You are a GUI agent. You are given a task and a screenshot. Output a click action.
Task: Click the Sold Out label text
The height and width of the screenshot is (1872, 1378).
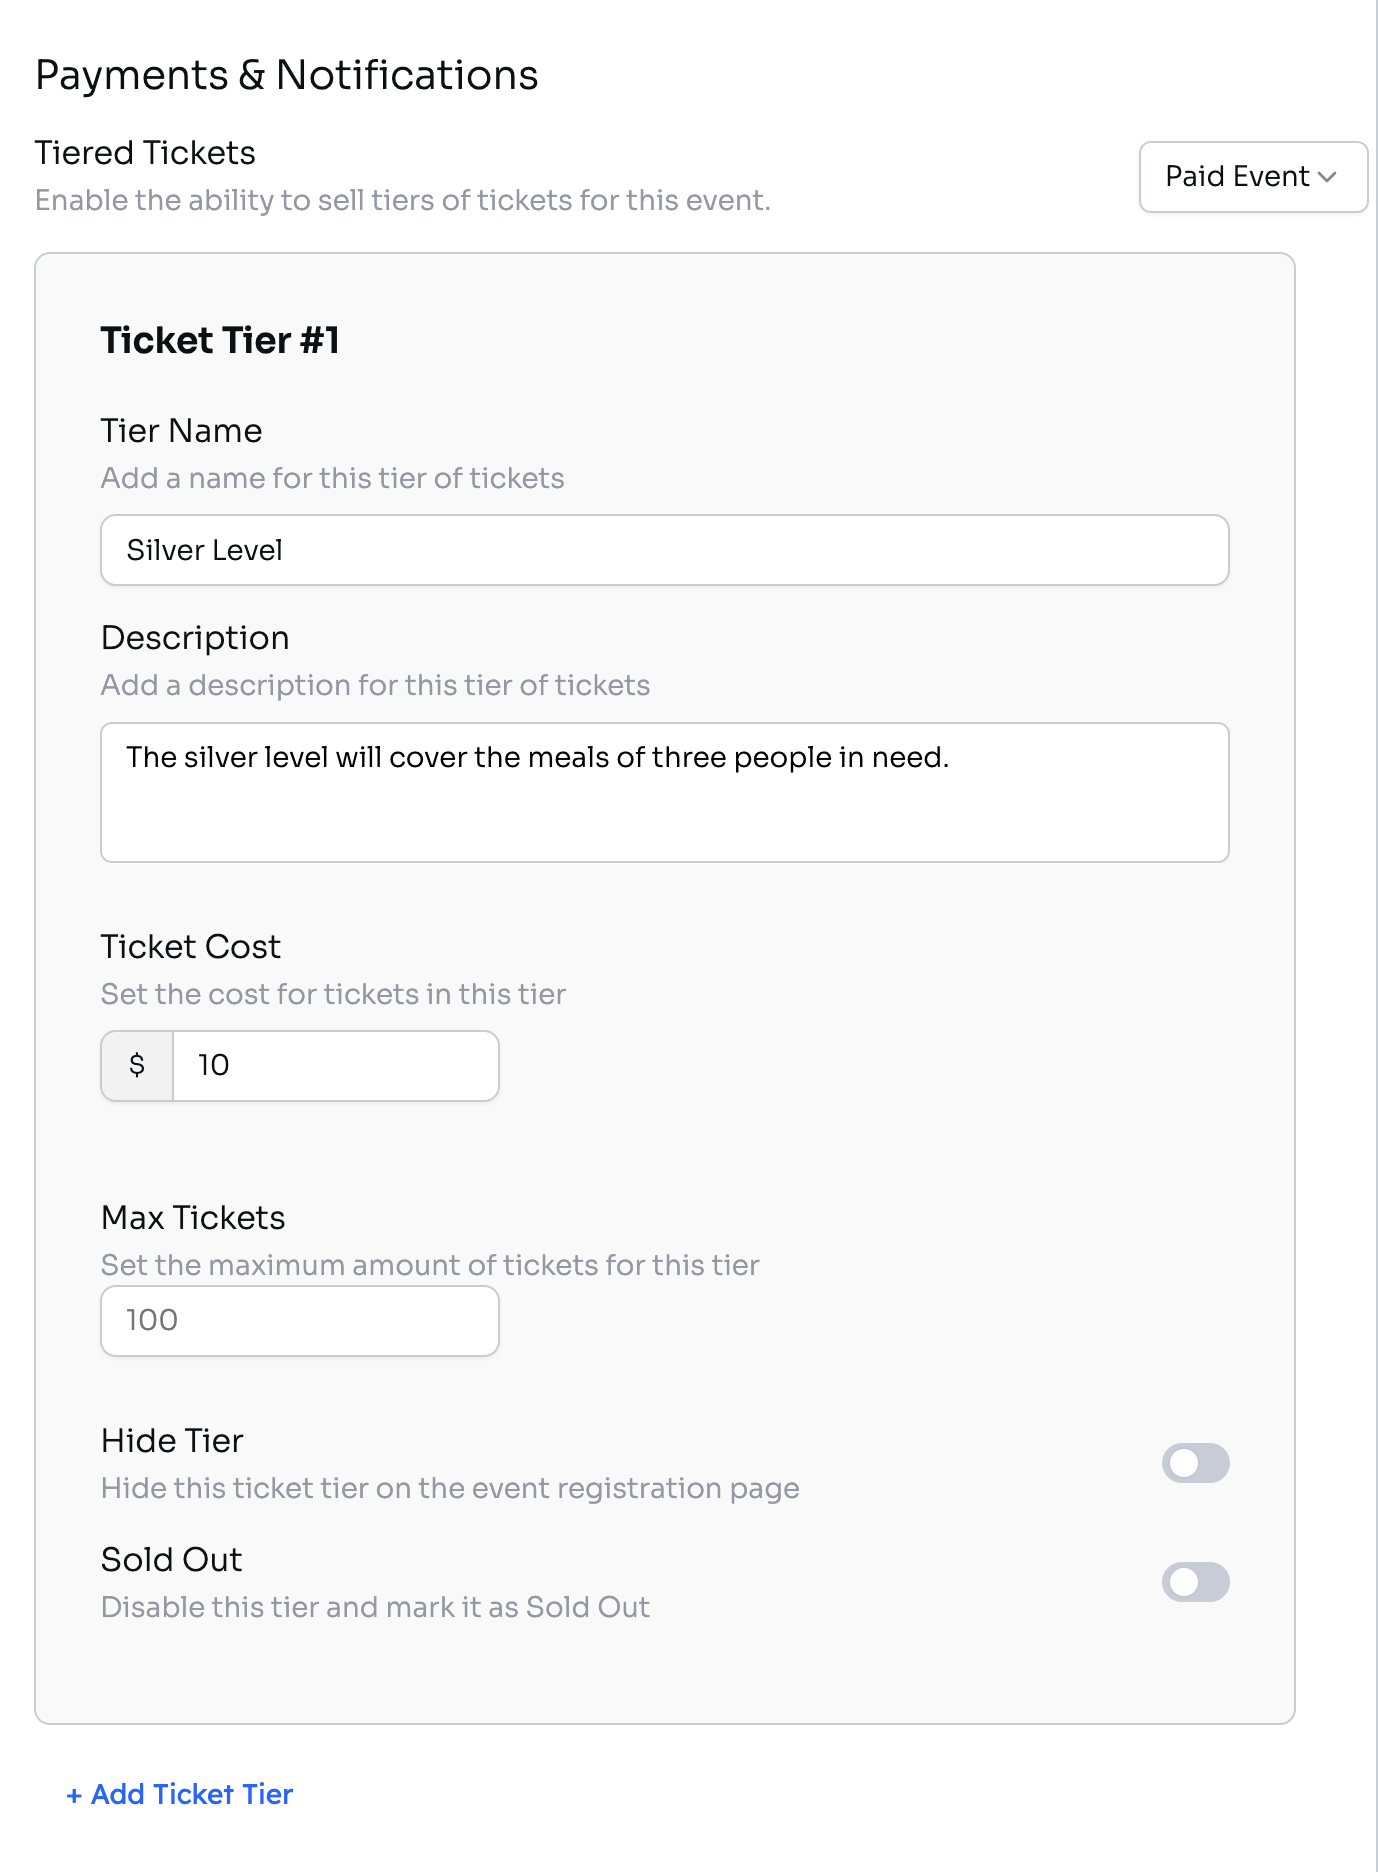[172, 1560]
